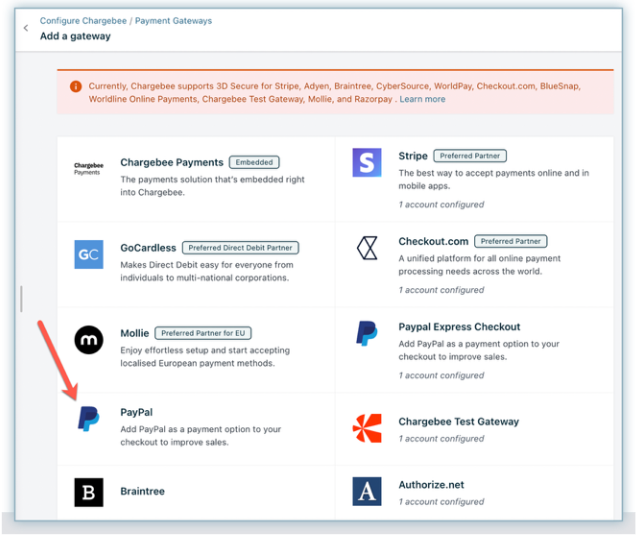Follow the Learn more link
Image resolution: width=637 pixels, height=536 pixels.
422,99
